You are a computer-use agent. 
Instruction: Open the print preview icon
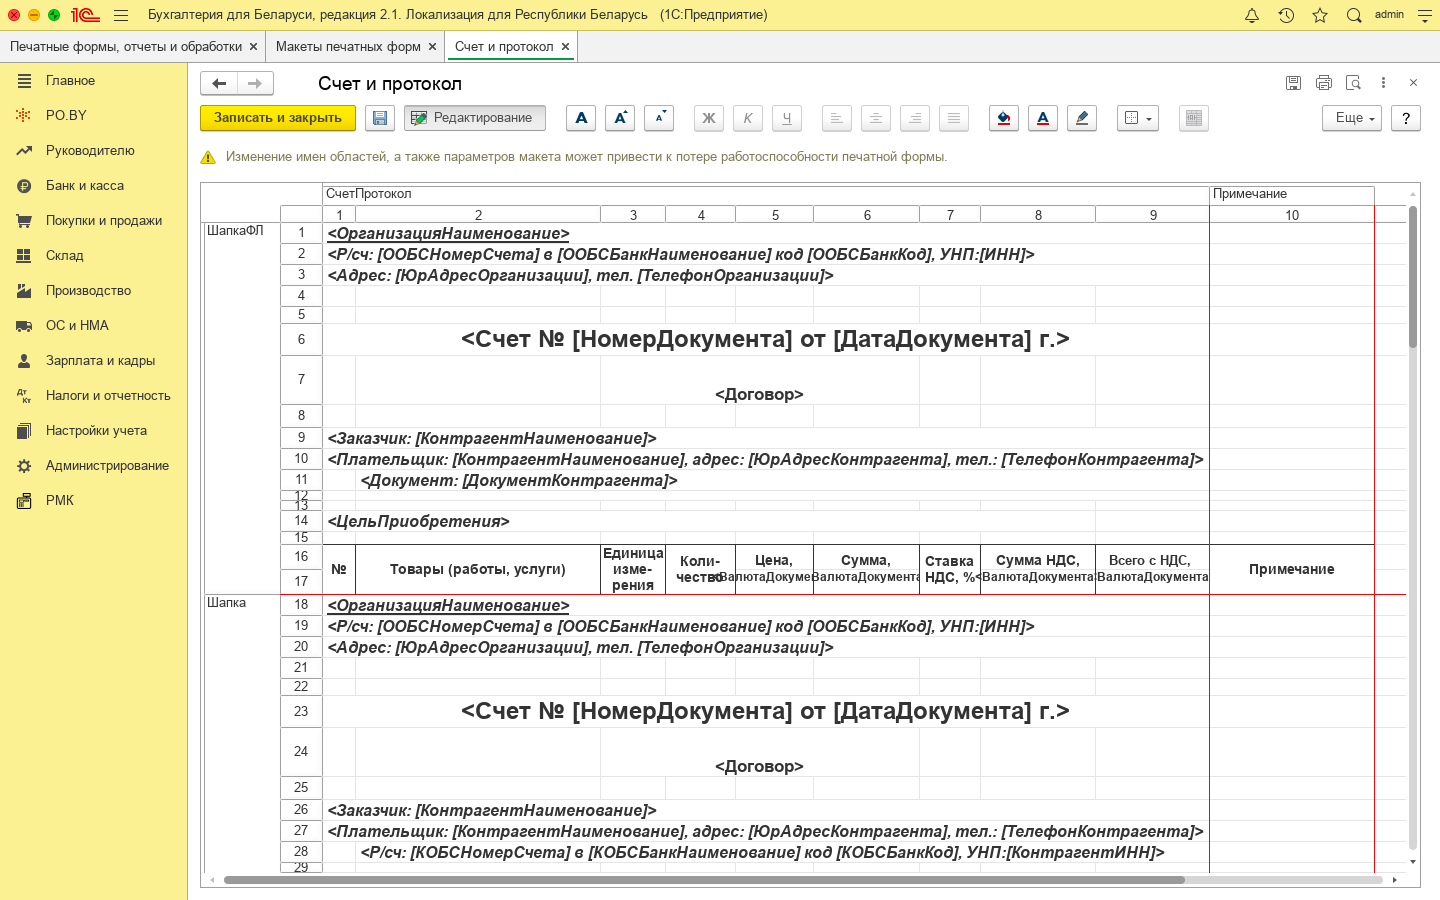1353,83
